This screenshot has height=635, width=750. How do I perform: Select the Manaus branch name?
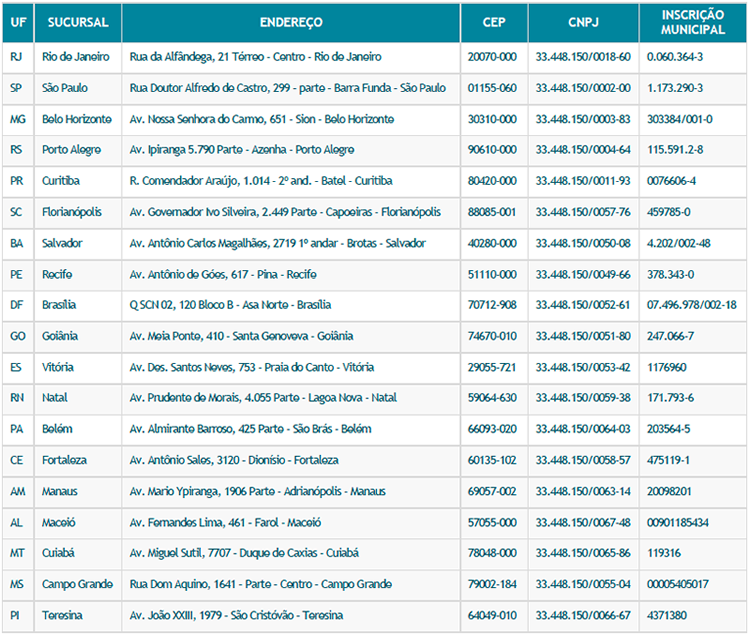(x=59, y=491)
